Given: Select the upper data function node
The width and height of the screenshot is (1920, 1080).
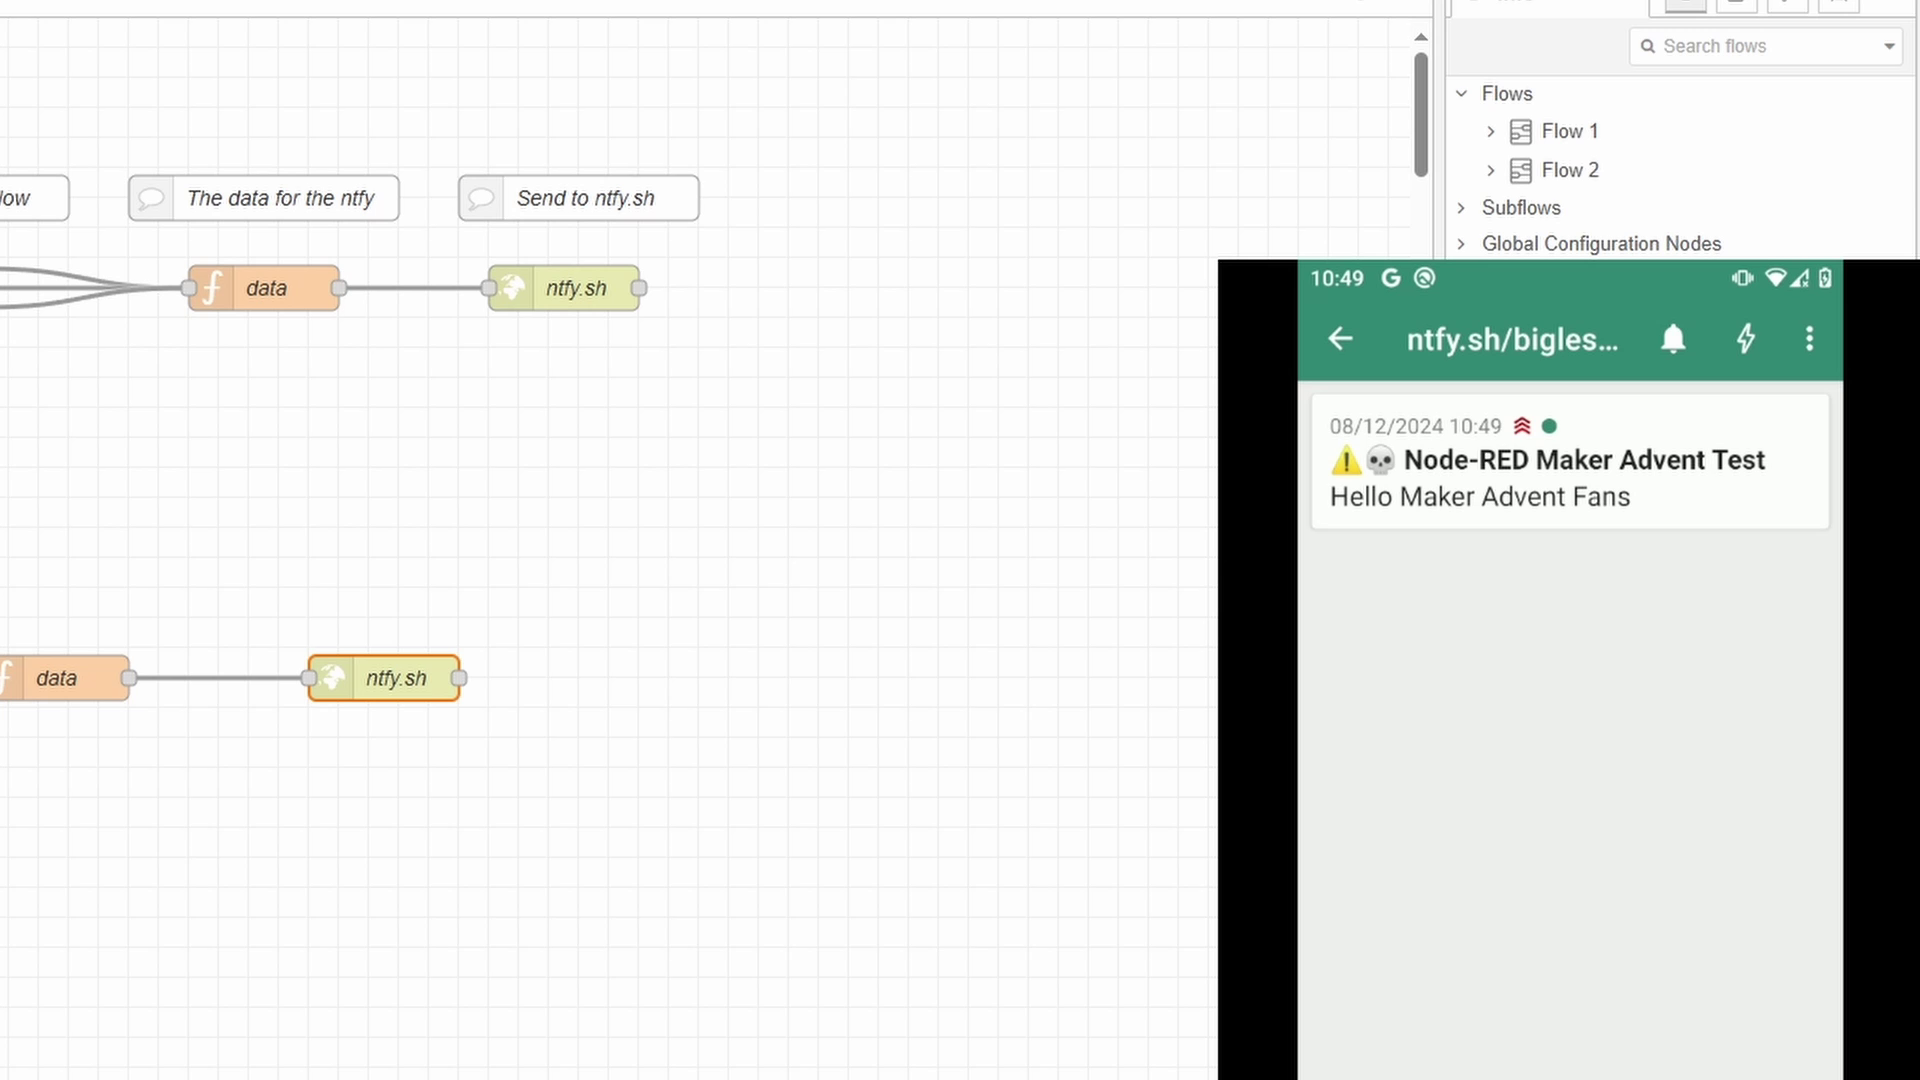Looking at the screenshot, I should pyautogui.click(x=264, y=288).
